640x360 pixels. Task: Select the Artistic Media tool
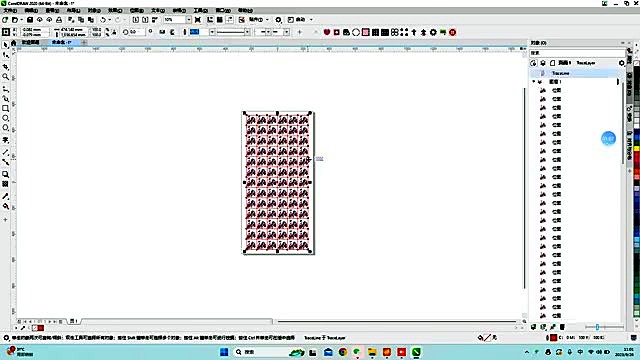[x=5, y=98]
